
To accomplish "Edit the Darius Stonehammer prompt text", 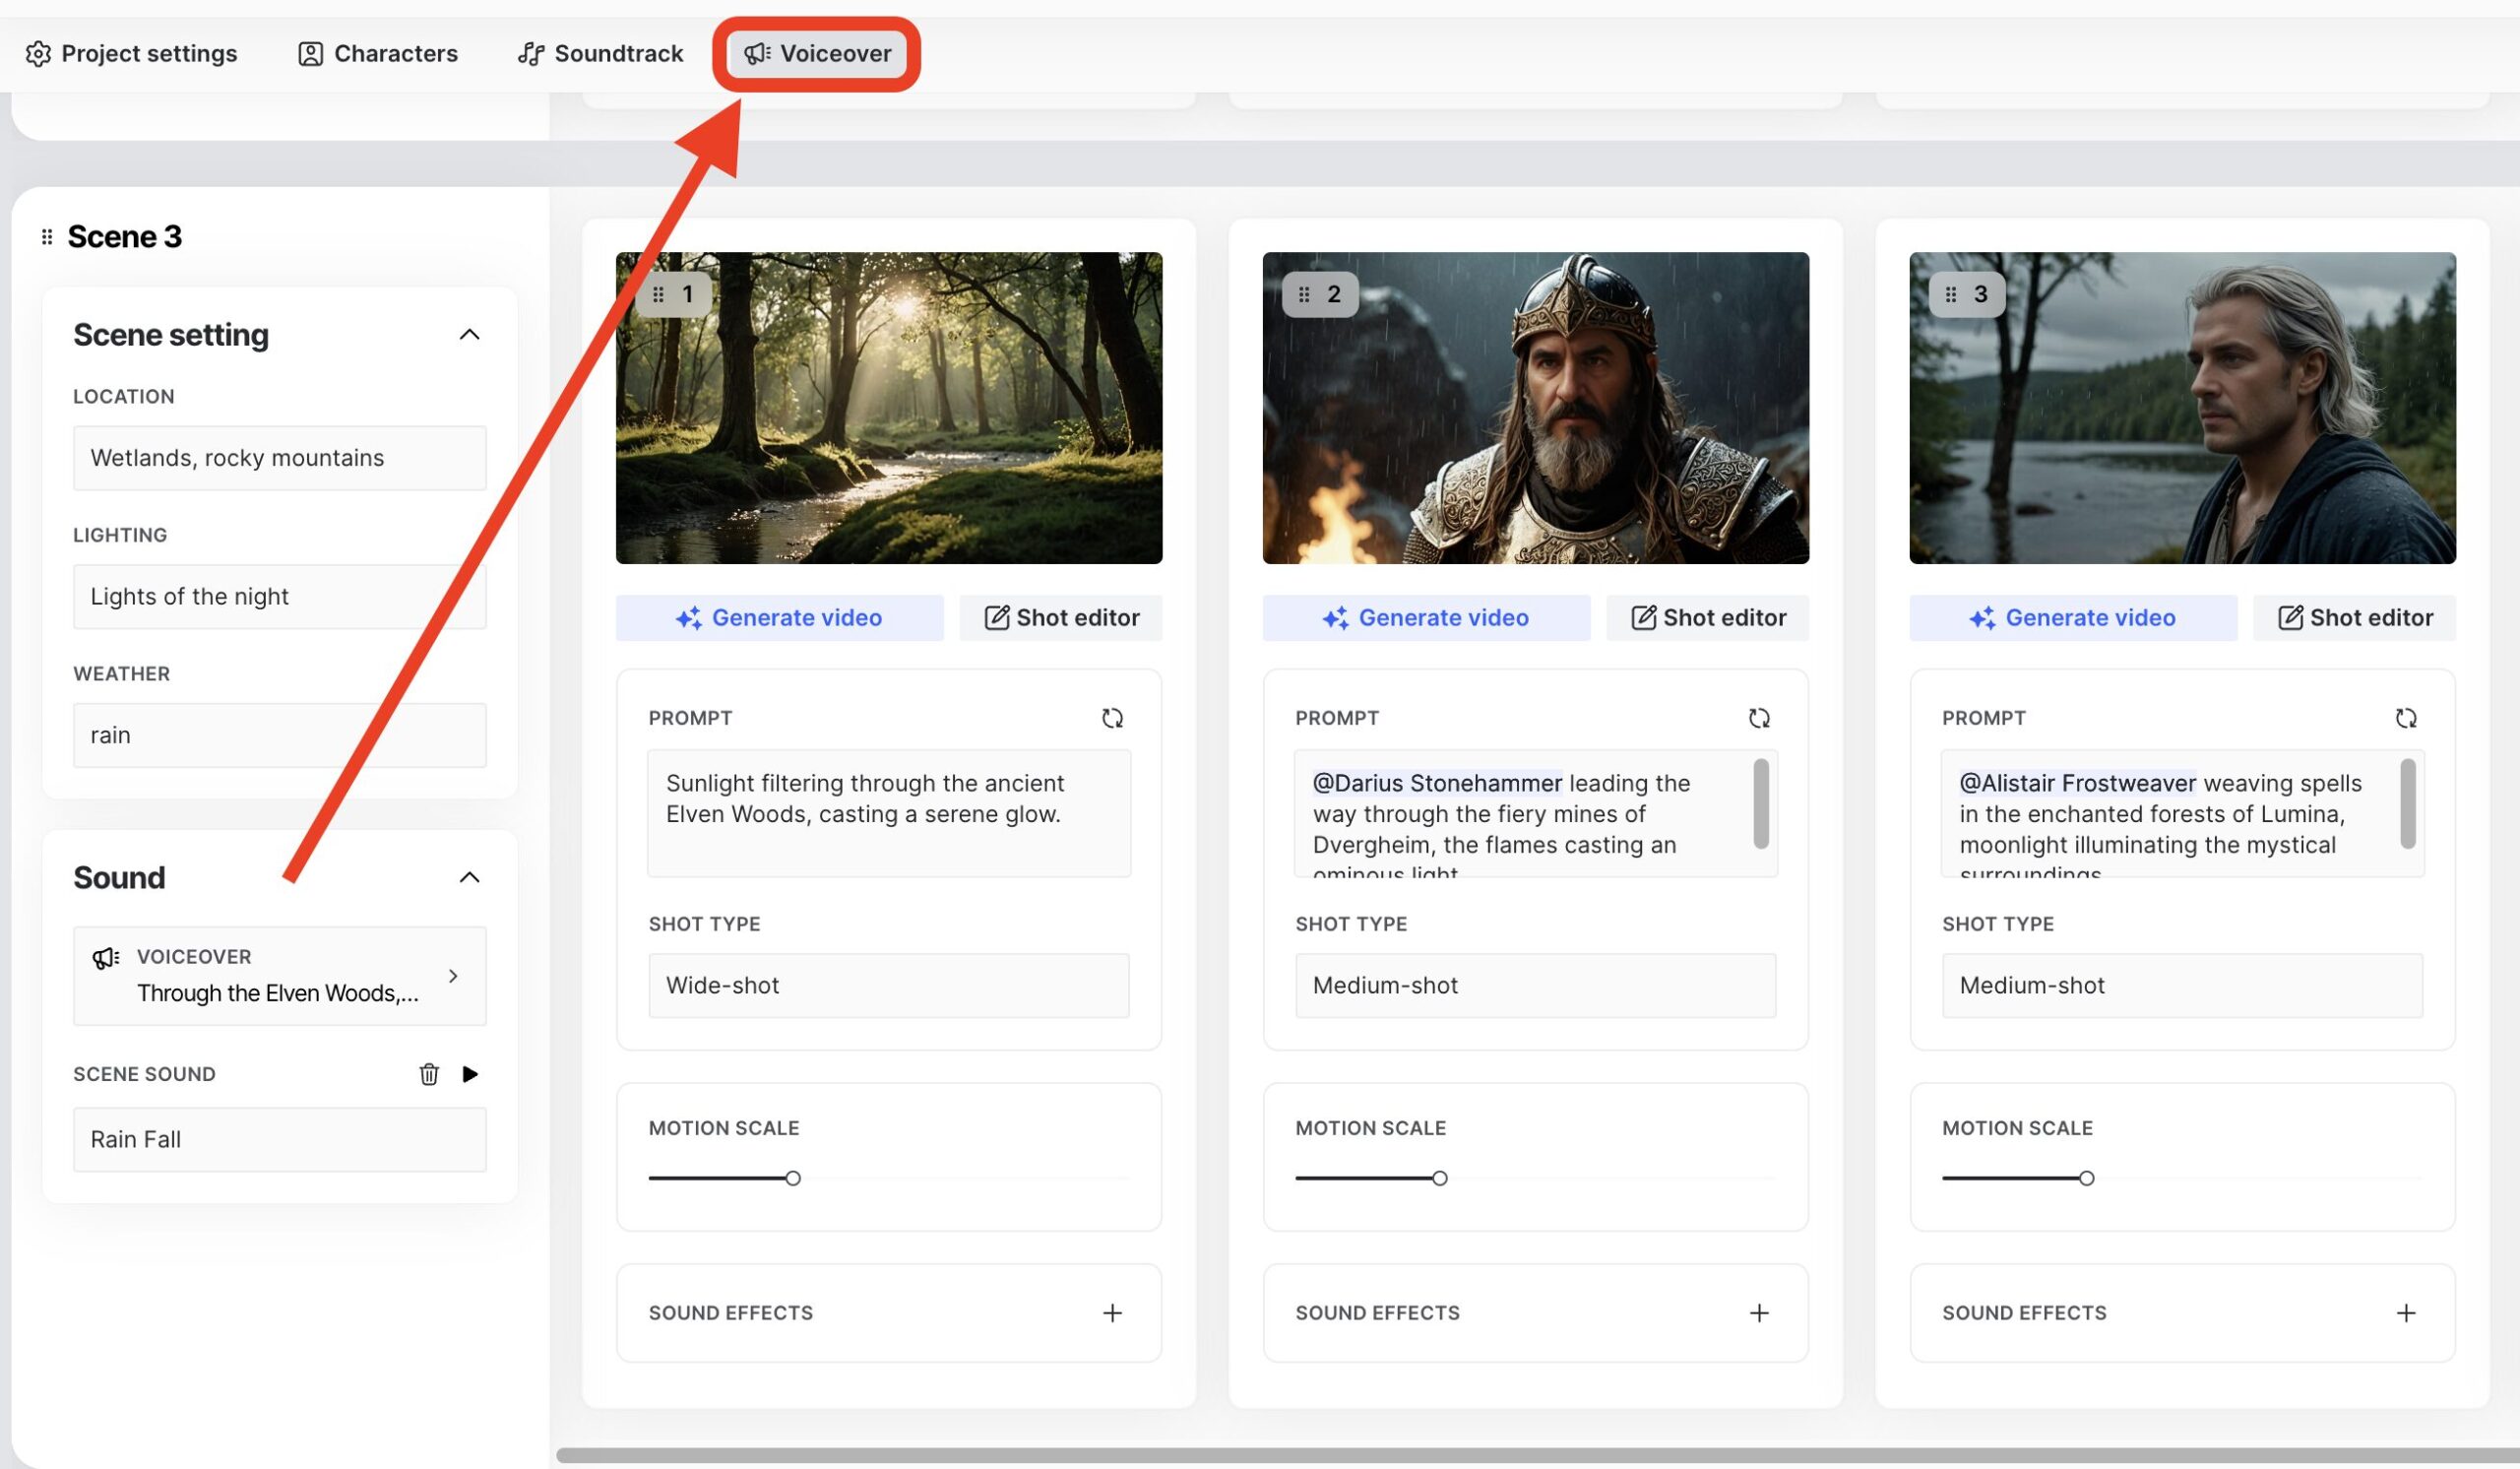I will (1536, 813).
